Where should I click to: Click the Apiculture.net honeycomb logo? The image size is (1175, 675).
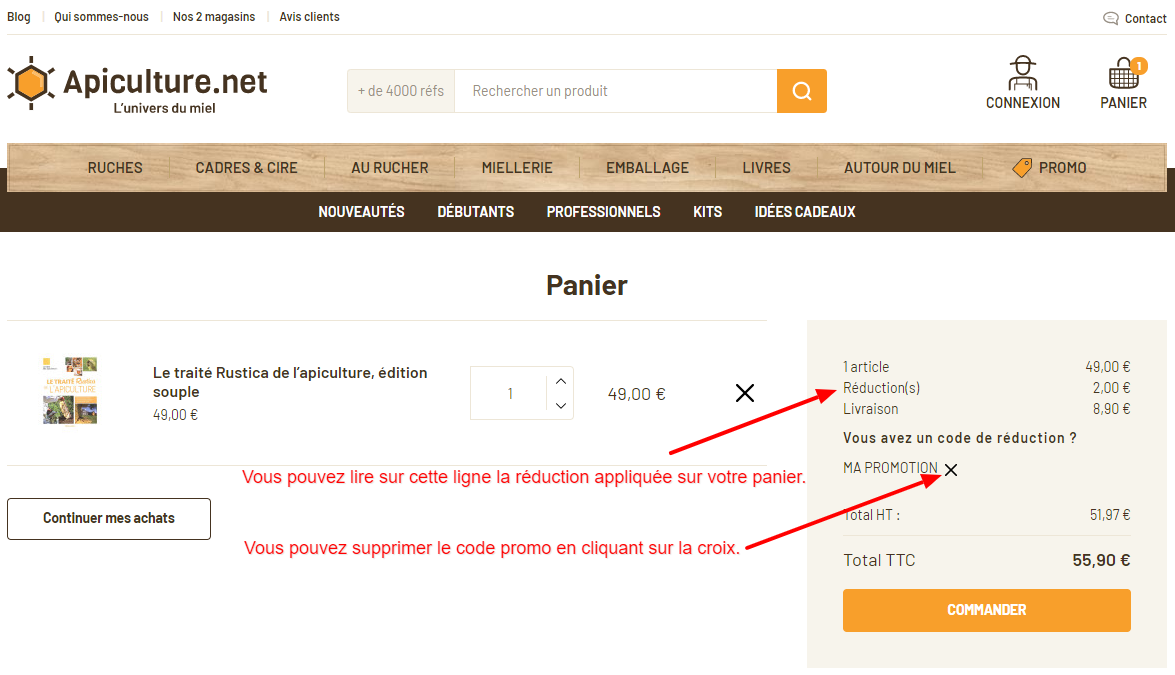[x=31, y=82]
